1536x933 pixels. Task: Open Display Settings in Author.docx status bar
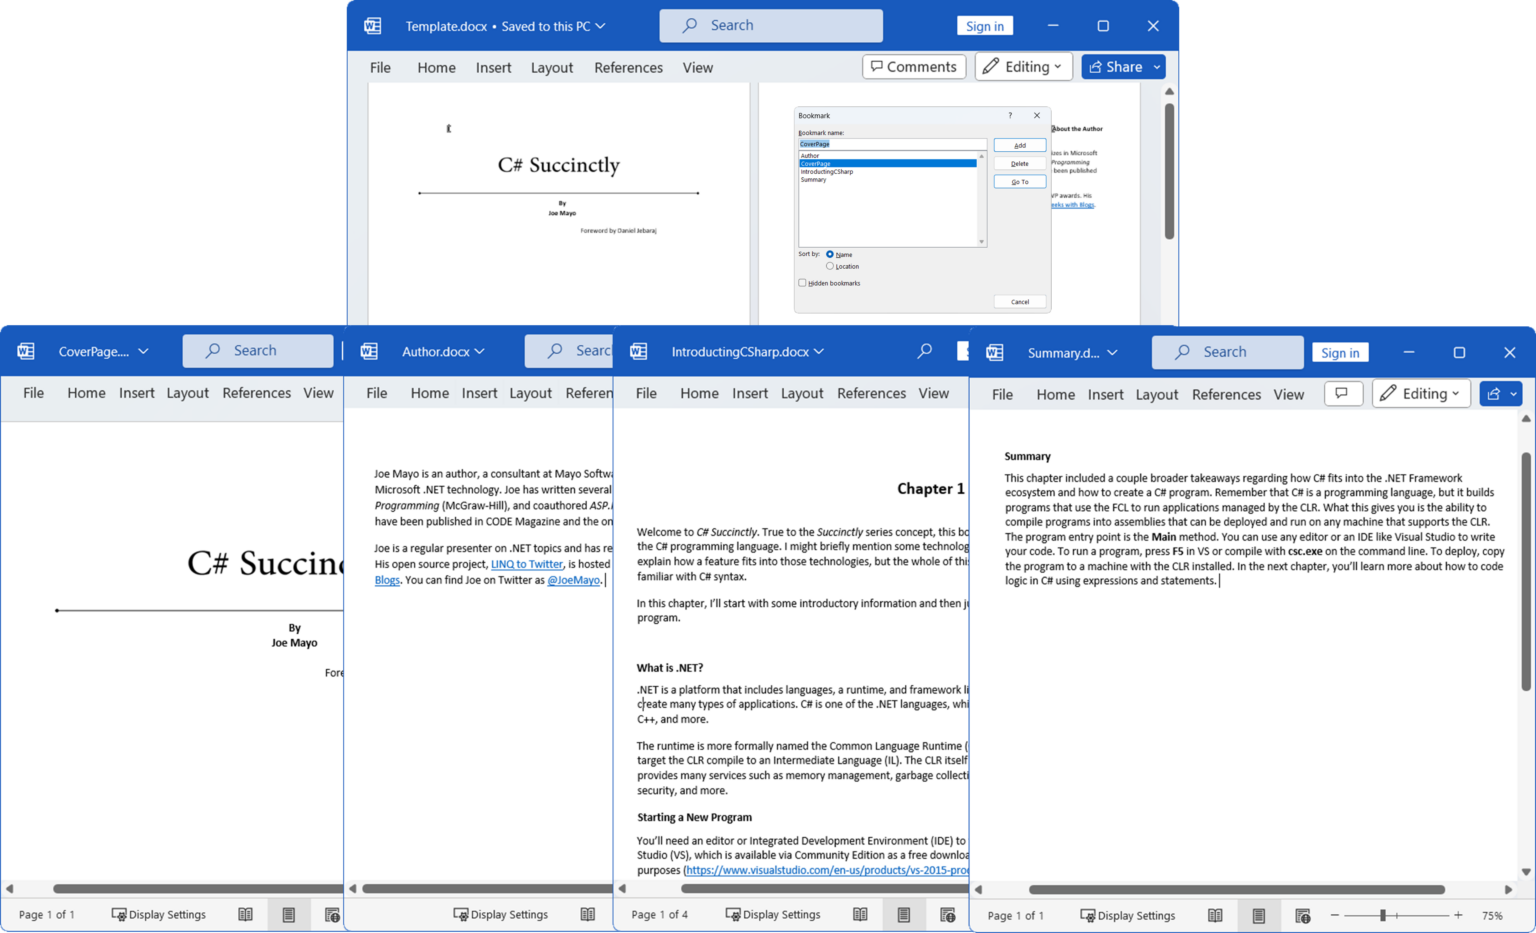click(x=500, y=914)
